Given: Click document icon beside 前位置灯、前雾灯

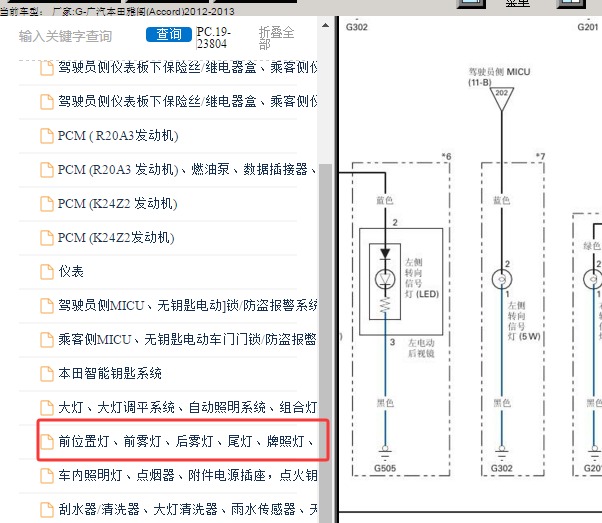Looking at the screenshot, I should click(47, 442).
